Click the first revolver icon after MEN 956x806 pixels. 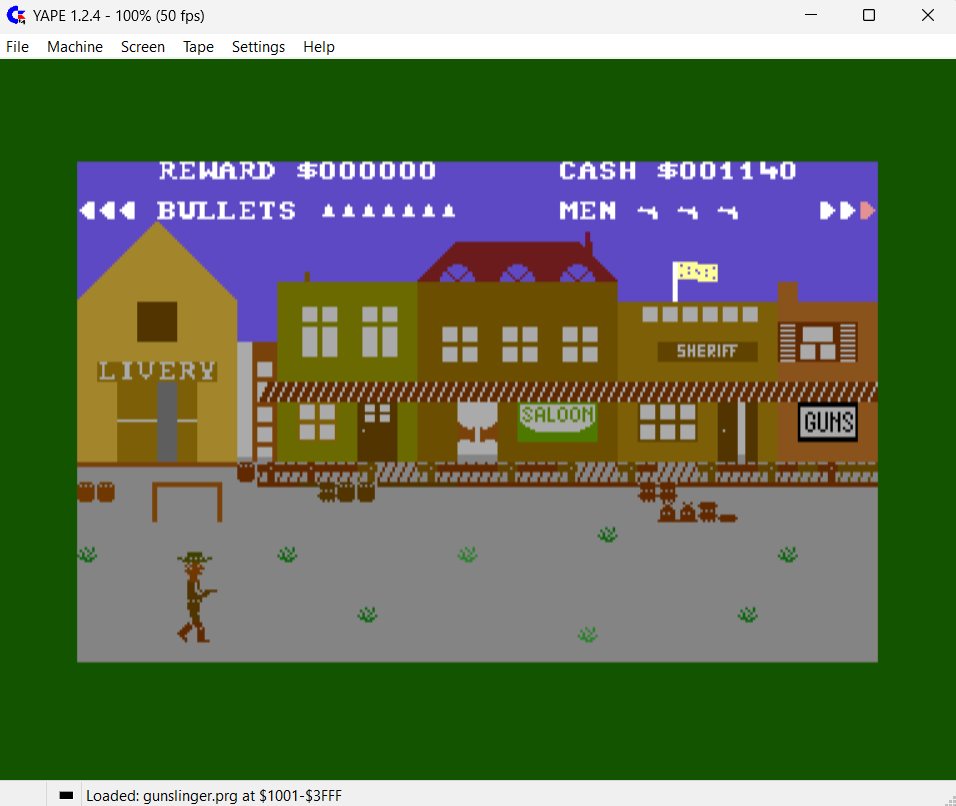[647, 212]
